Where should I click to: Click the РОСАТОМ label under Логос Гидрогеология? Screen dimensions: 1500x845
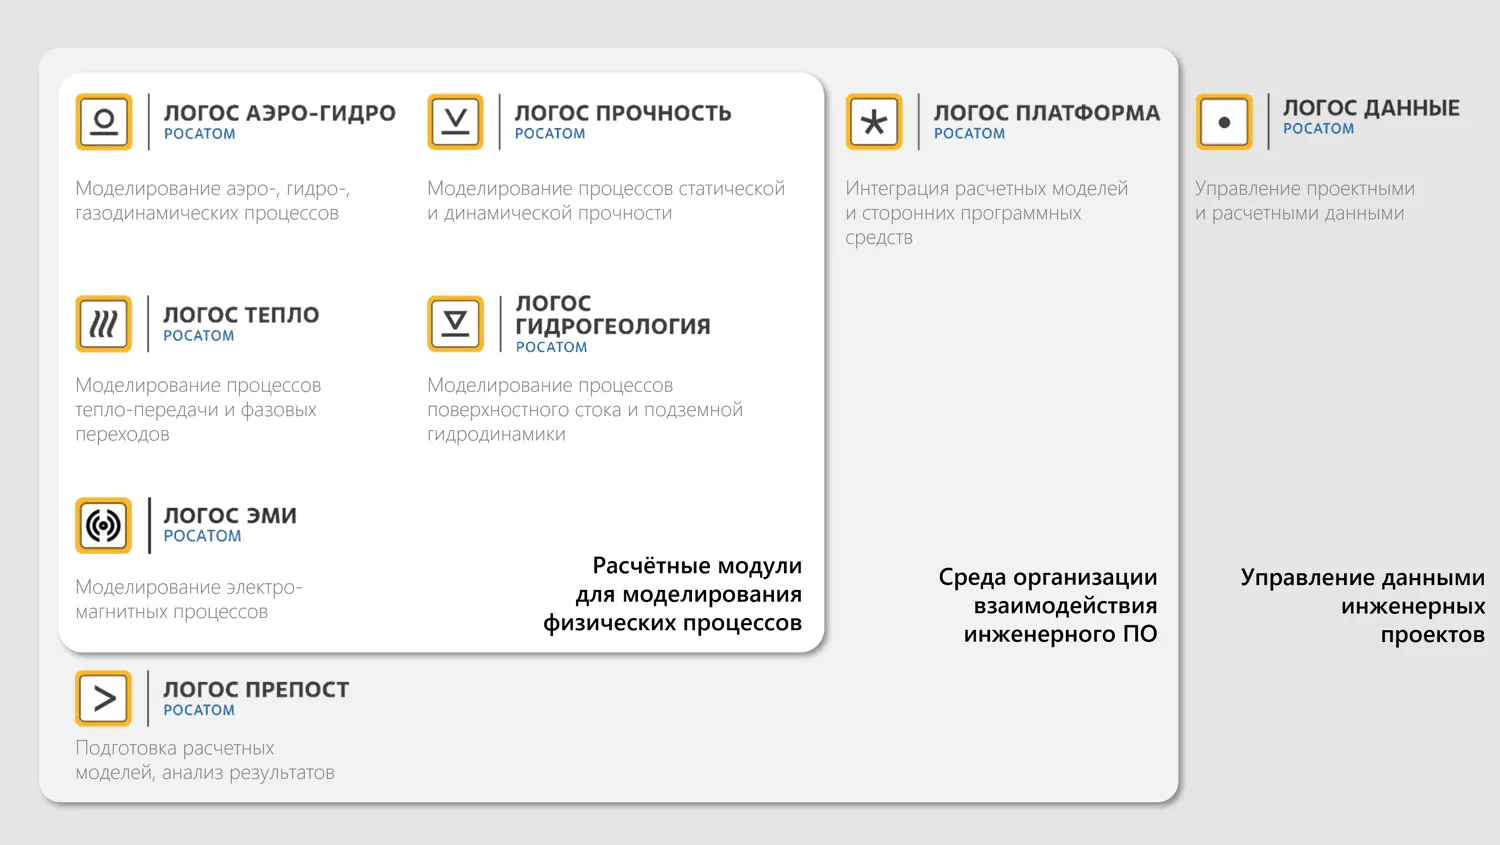pyautogui.click(x=552, y=347)
